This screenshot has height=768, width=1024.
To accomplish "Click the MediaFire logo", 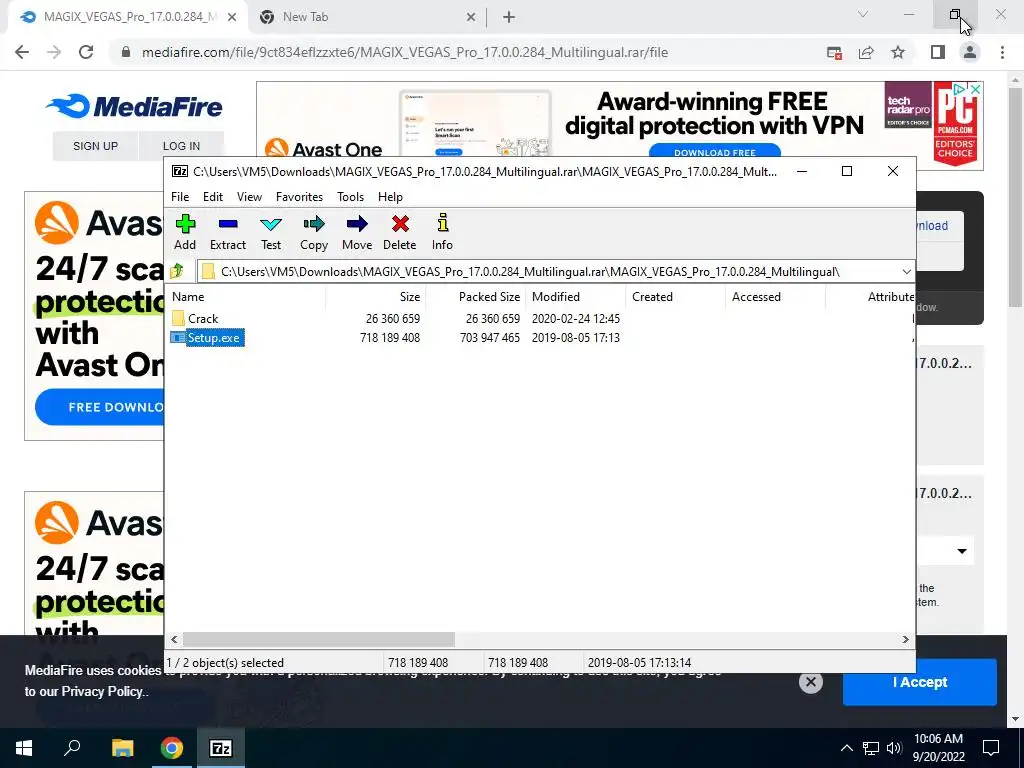I will [134, 106].
